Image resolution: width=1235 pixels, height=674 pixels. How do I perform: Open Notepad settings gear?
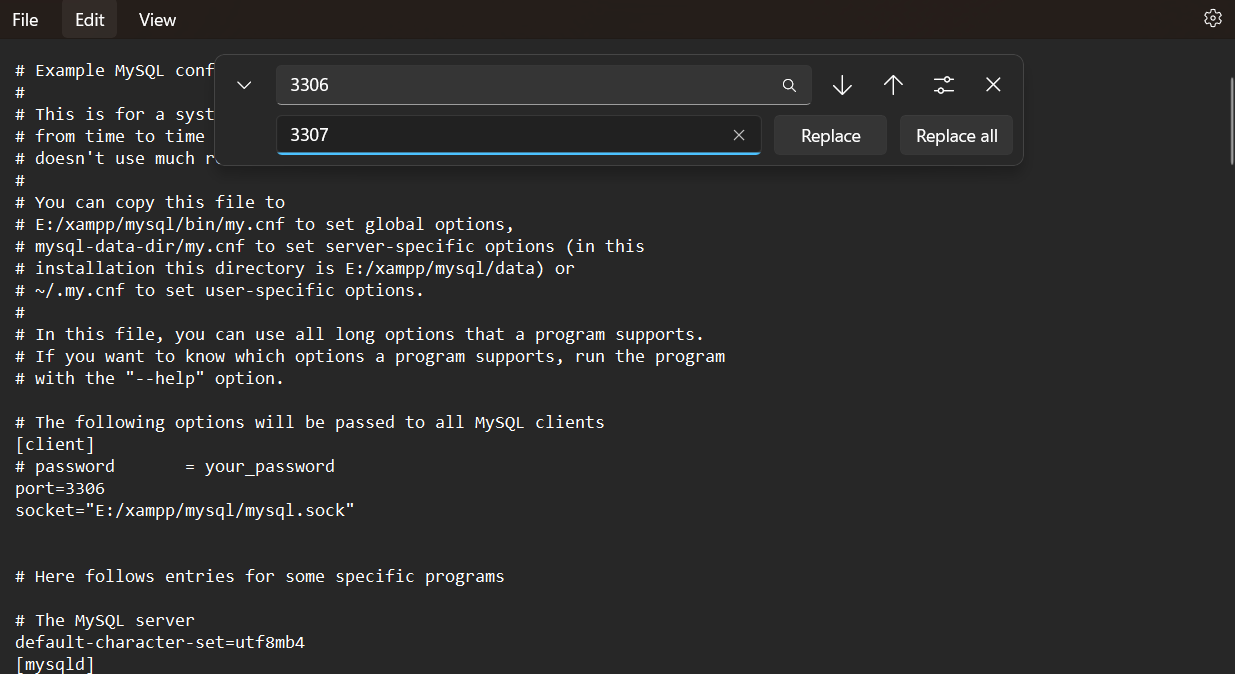[1212, 19]
